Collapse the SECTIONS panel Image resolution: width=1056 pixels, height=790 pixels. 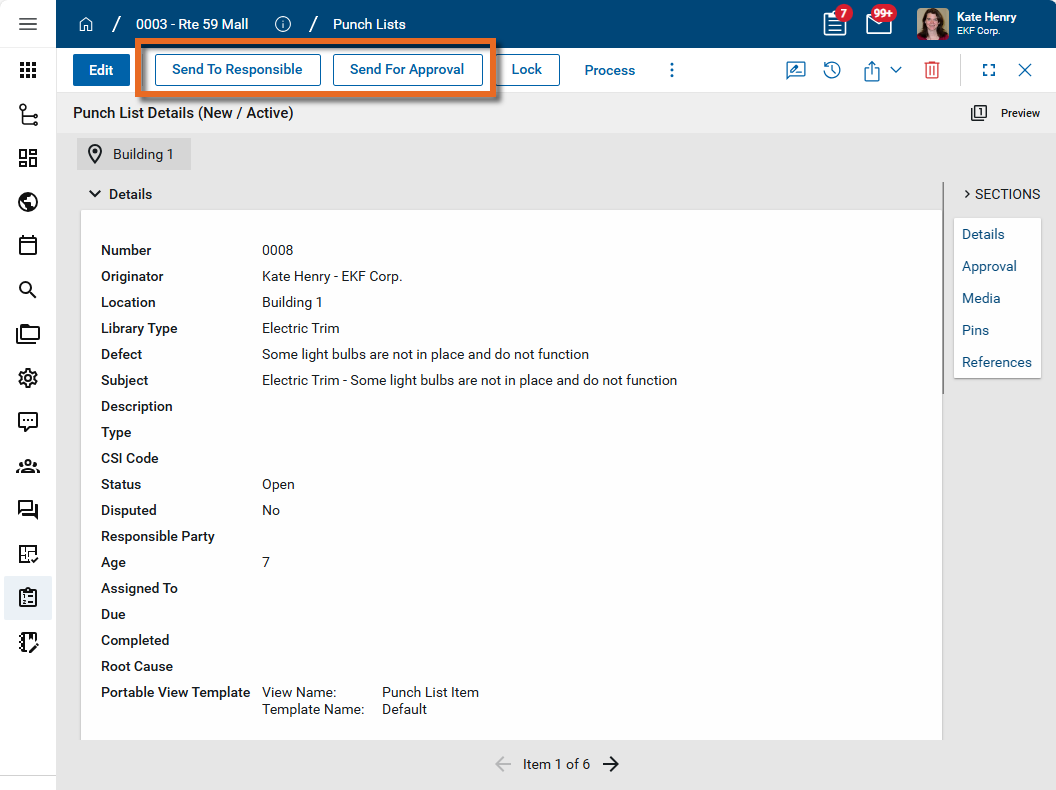[967, 194]
